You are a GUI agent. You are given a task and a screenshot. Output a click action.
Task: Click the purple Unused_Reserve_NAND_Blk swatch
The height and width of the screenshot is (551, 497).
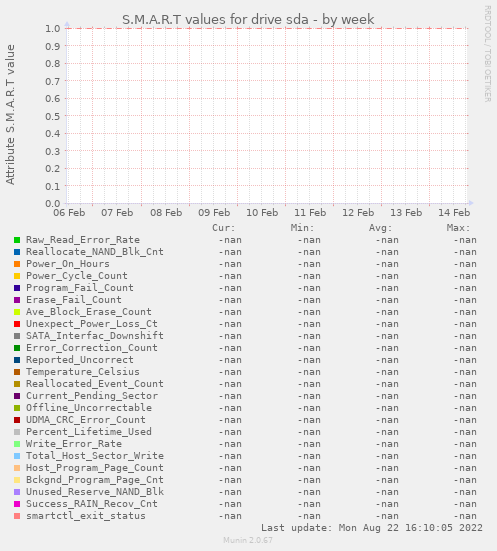(17, 492)
